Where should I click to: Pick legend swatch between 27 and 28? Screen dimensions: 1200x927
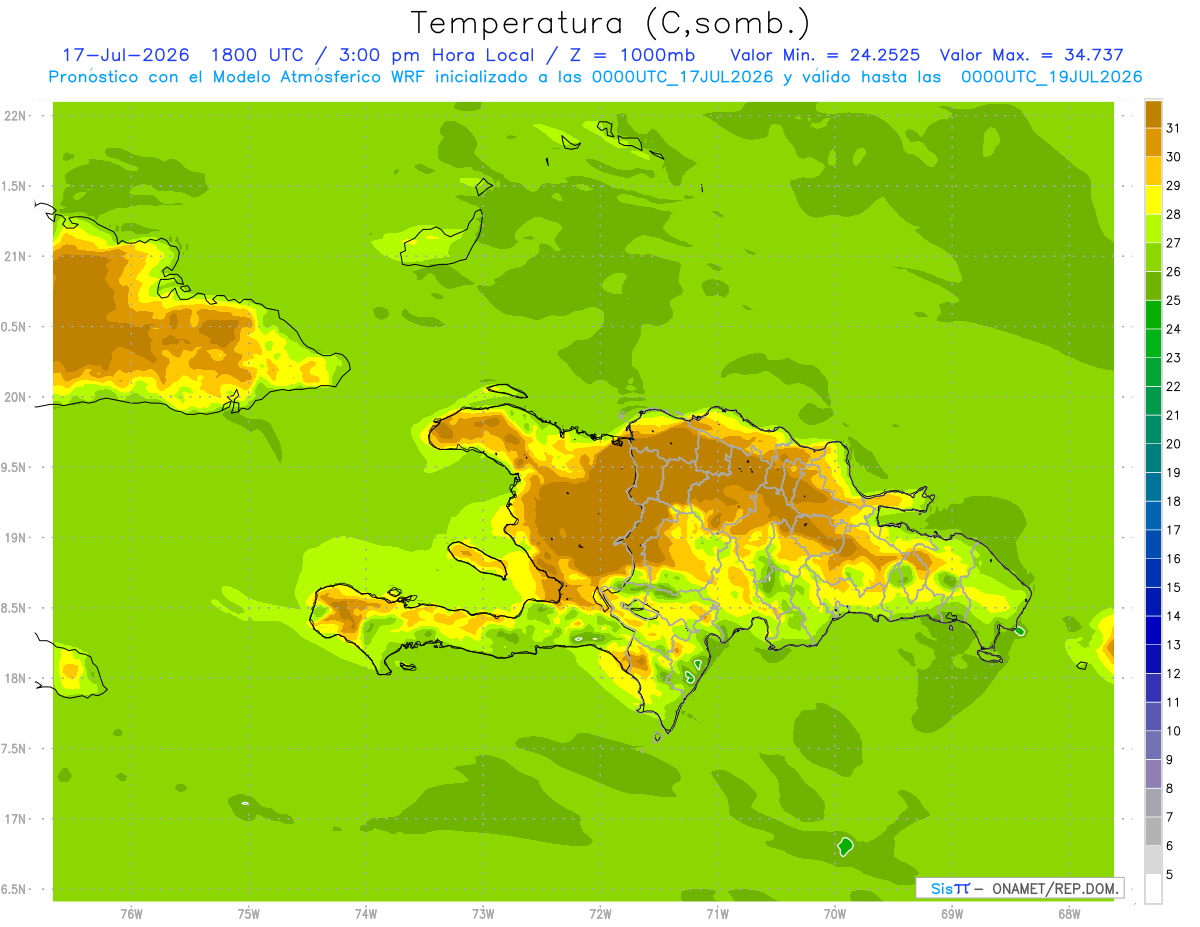pyautogui.click(x=1153, y=228)
